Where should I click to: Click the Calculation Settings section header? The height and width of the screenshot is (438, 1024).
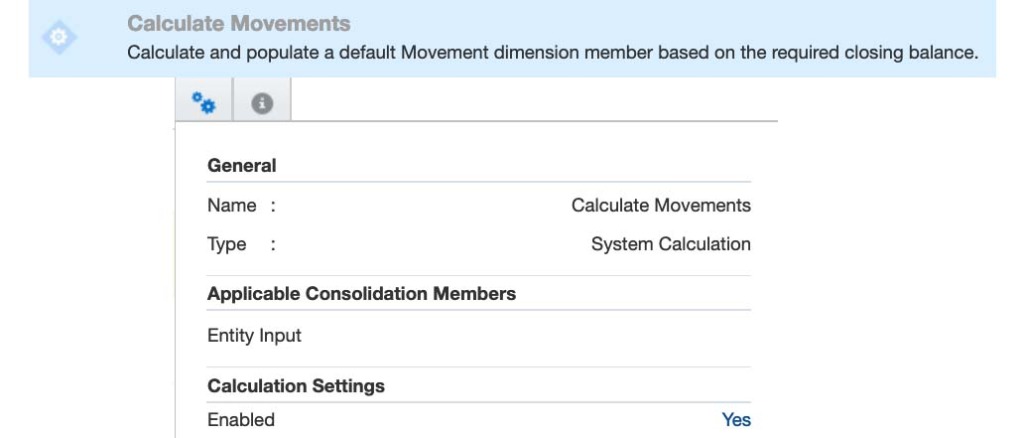point(296,385)
